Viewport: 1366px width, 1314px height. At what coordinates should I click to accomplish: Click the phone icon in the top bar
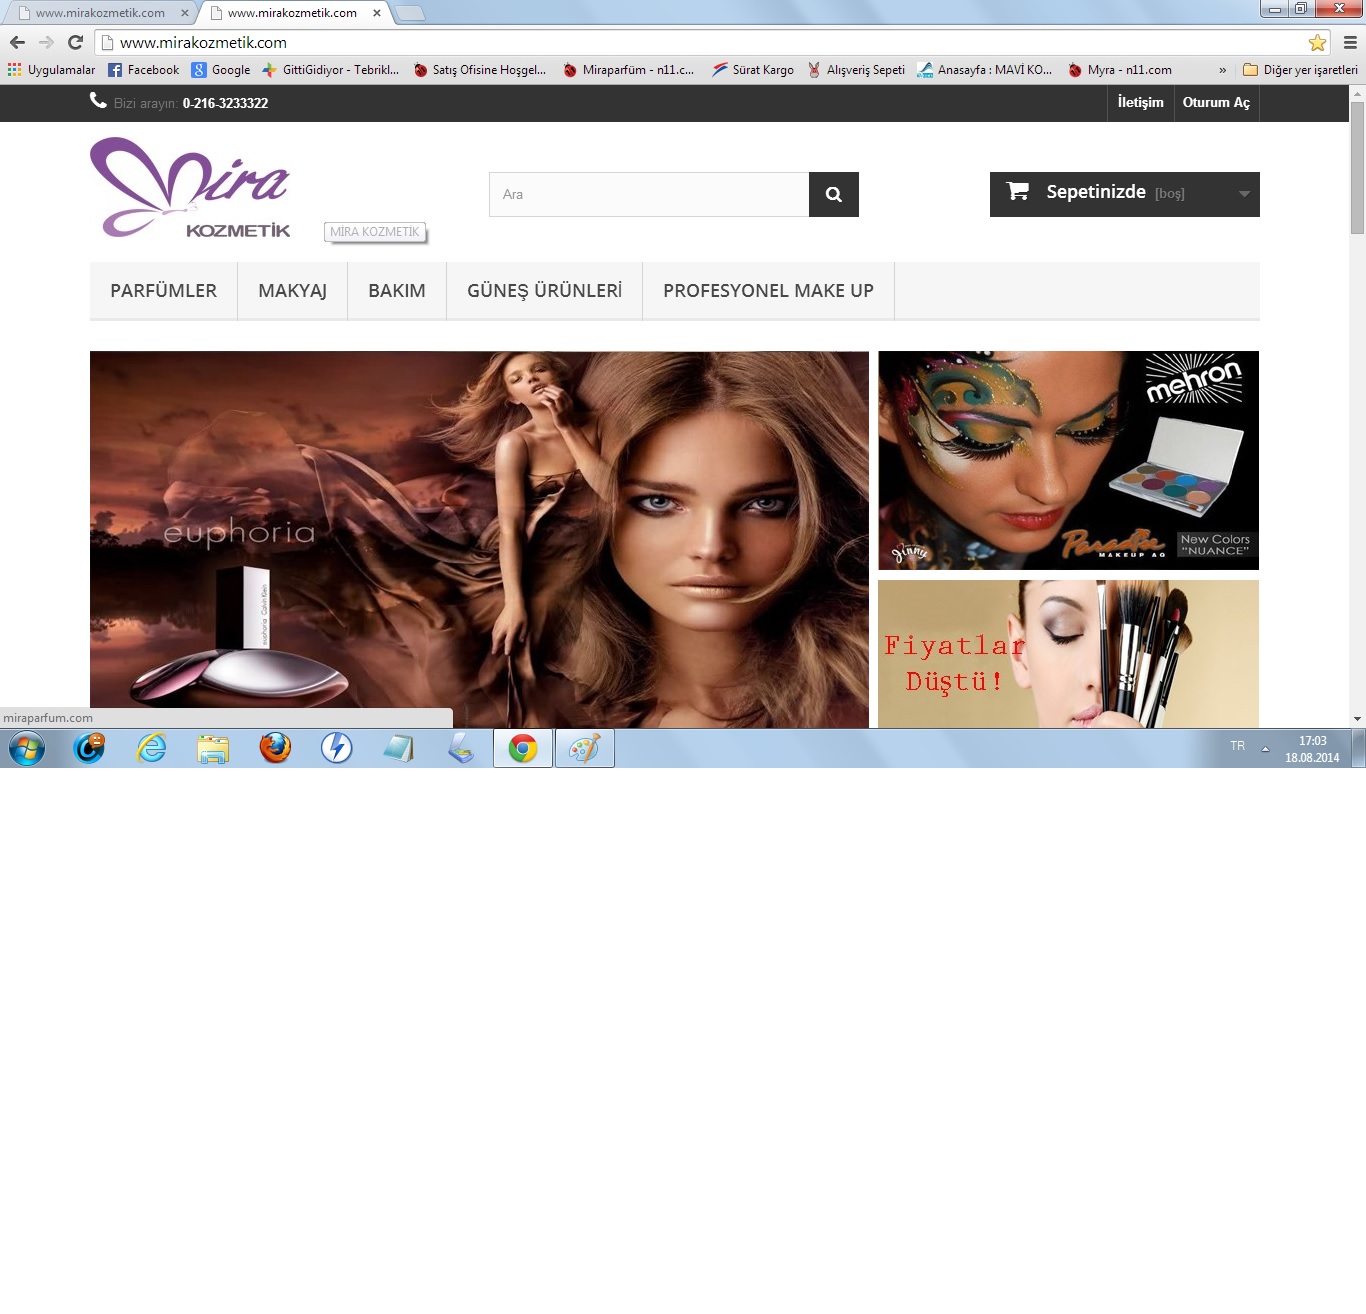98,100
